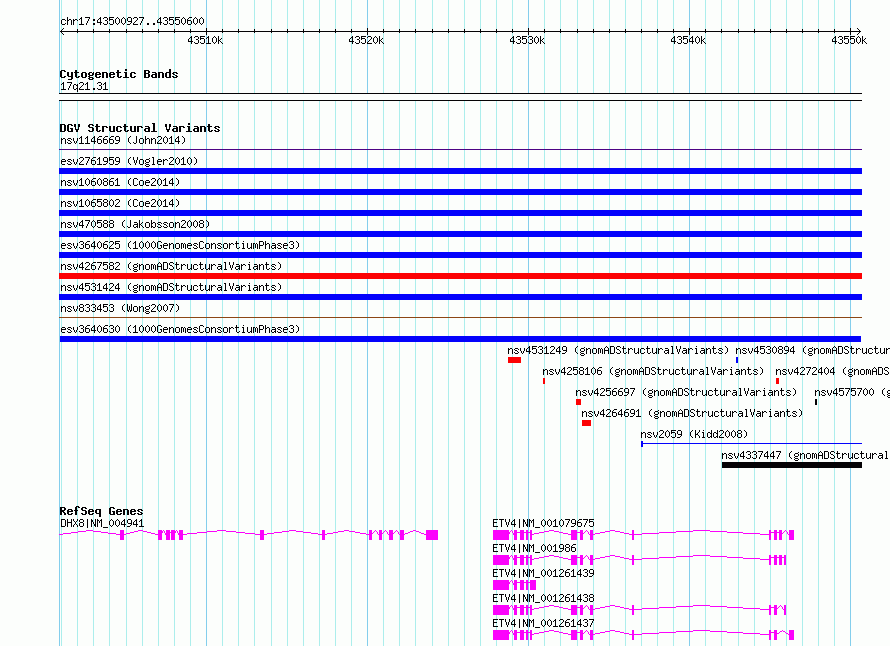The image size is (890, 646).
Task: Select transcript label ETV4|NM_001261437
Action: click(543, 623)
